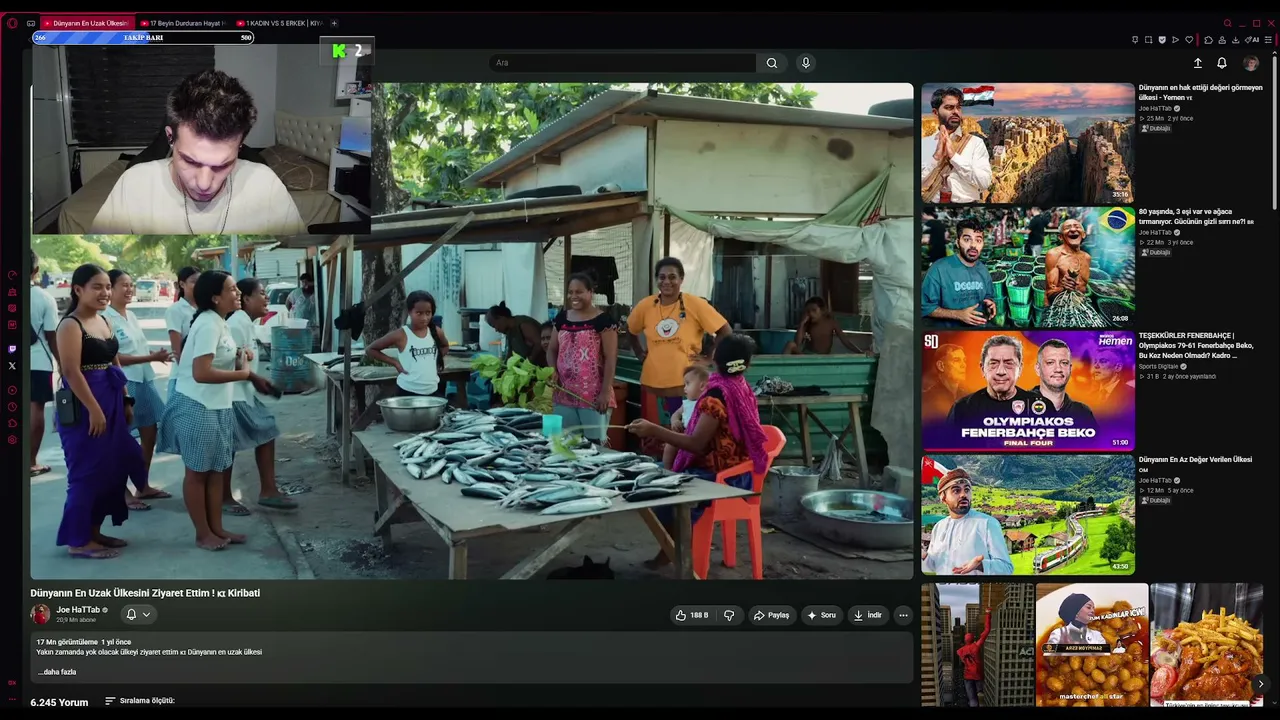Screen dimensions: 1280x720
Task: Click the "6.245 Yorum" comments count
Action: [x=59, y=702]
